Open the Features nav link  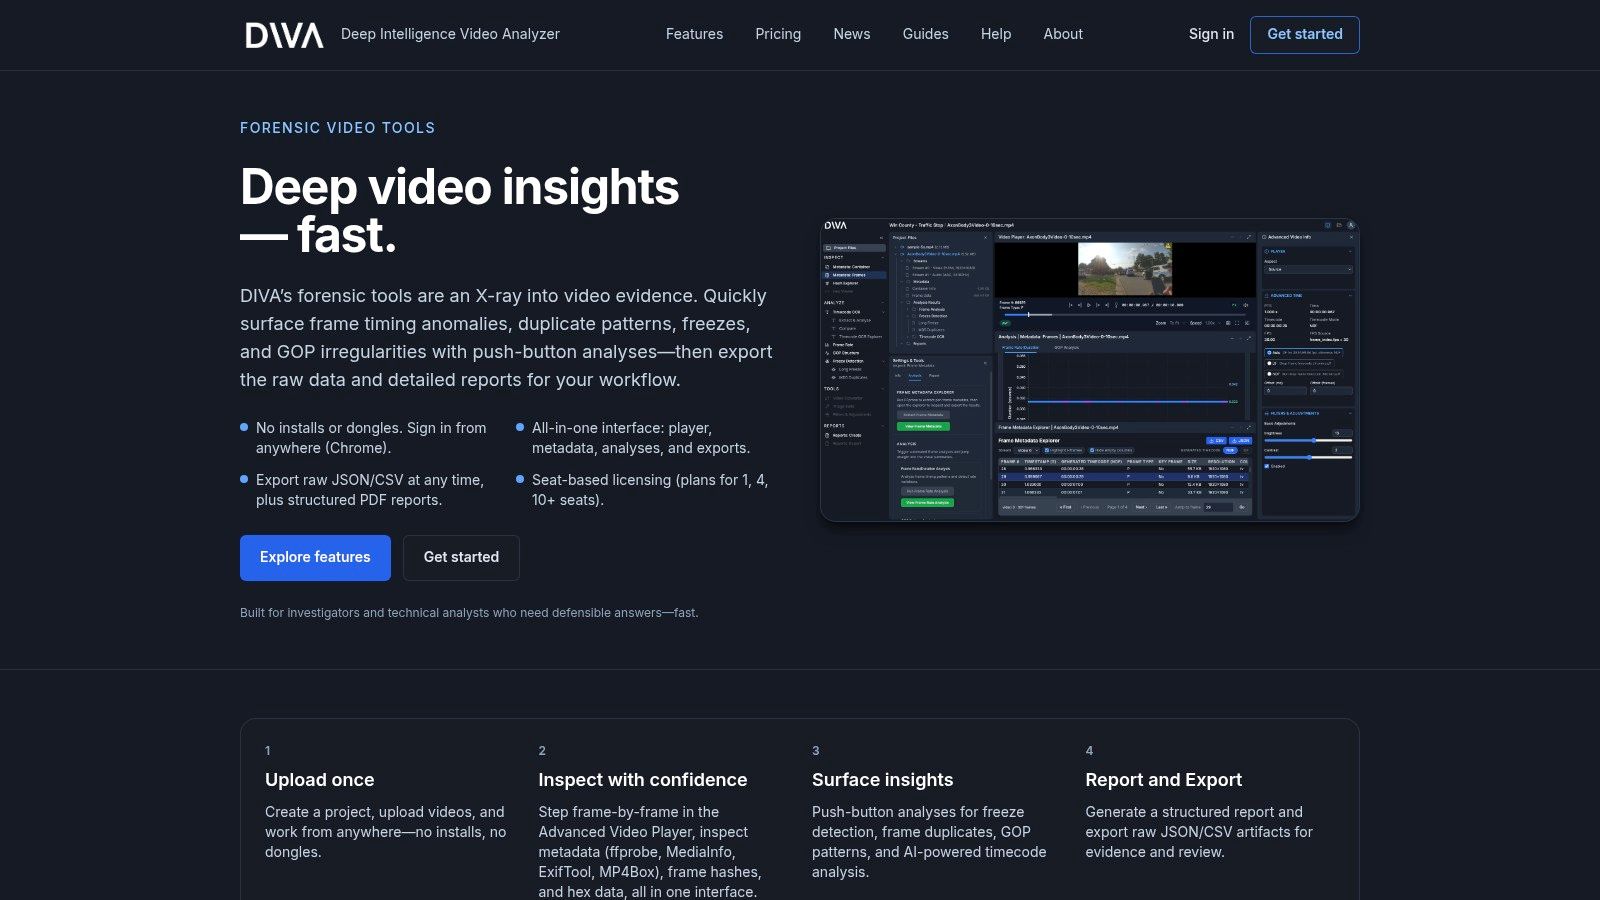coord(694,34)
